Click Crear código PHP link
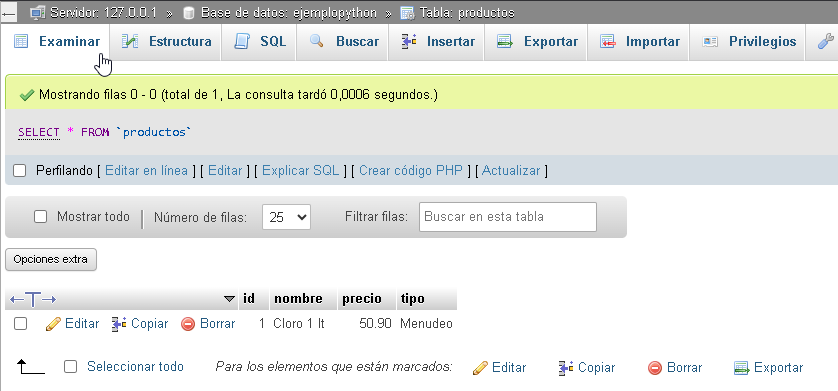 pos(411,171)
